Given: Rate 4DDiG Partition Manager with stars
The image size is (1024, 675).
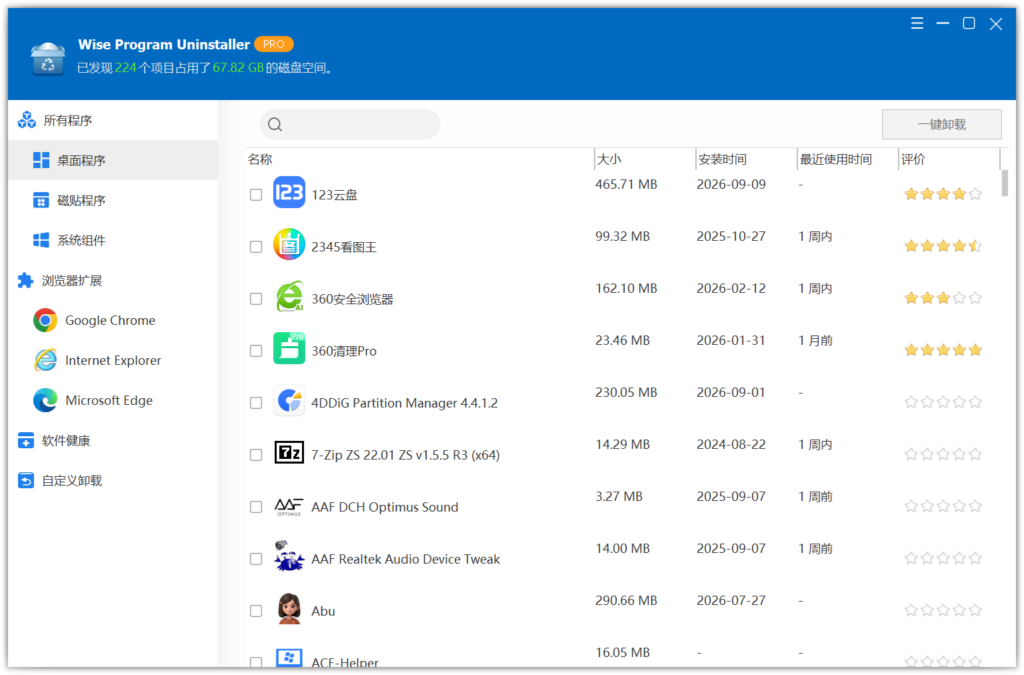Looking at the screenshot, I should 943,402.
